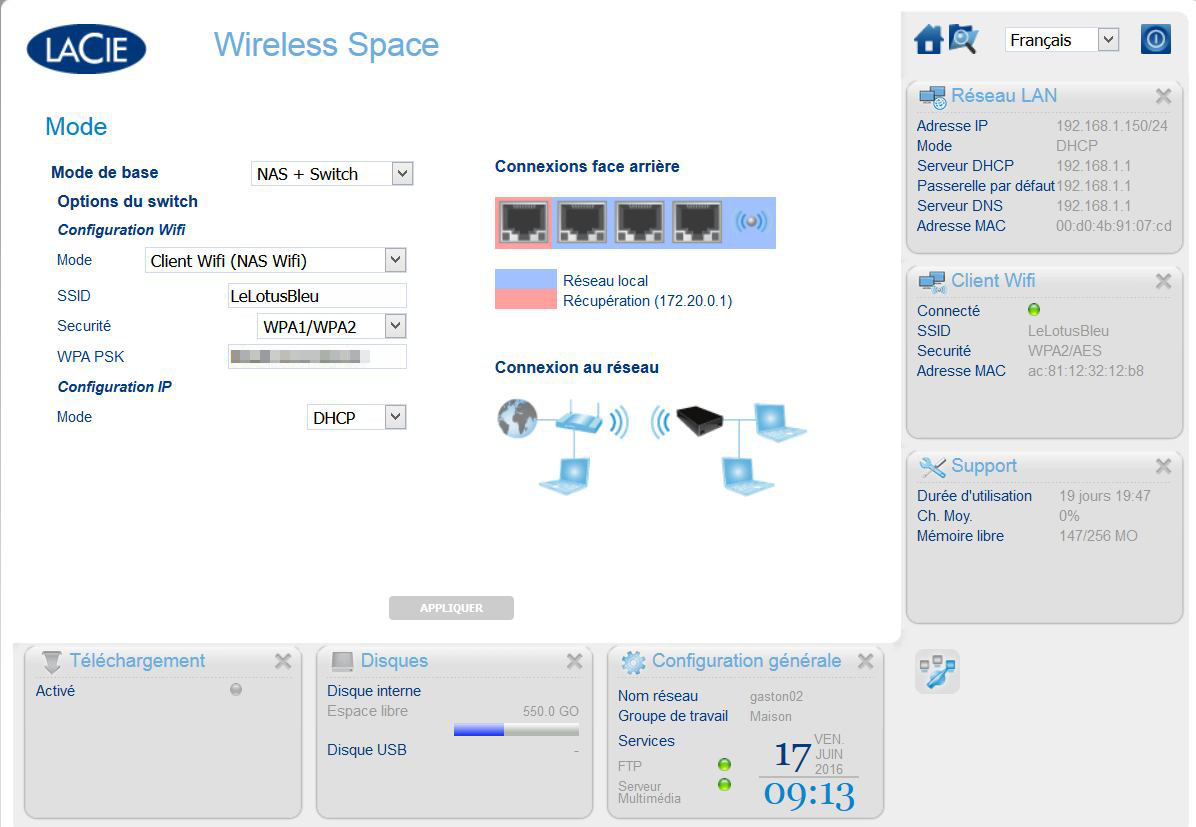Click the black NAS device icon
Screen dimensions: 1196x827
point(699,420)
